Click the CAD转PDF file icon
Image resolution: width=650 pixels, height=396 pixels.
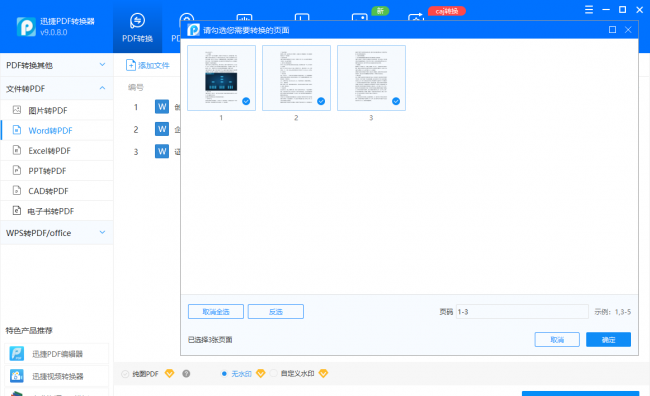tap(17, 191)
